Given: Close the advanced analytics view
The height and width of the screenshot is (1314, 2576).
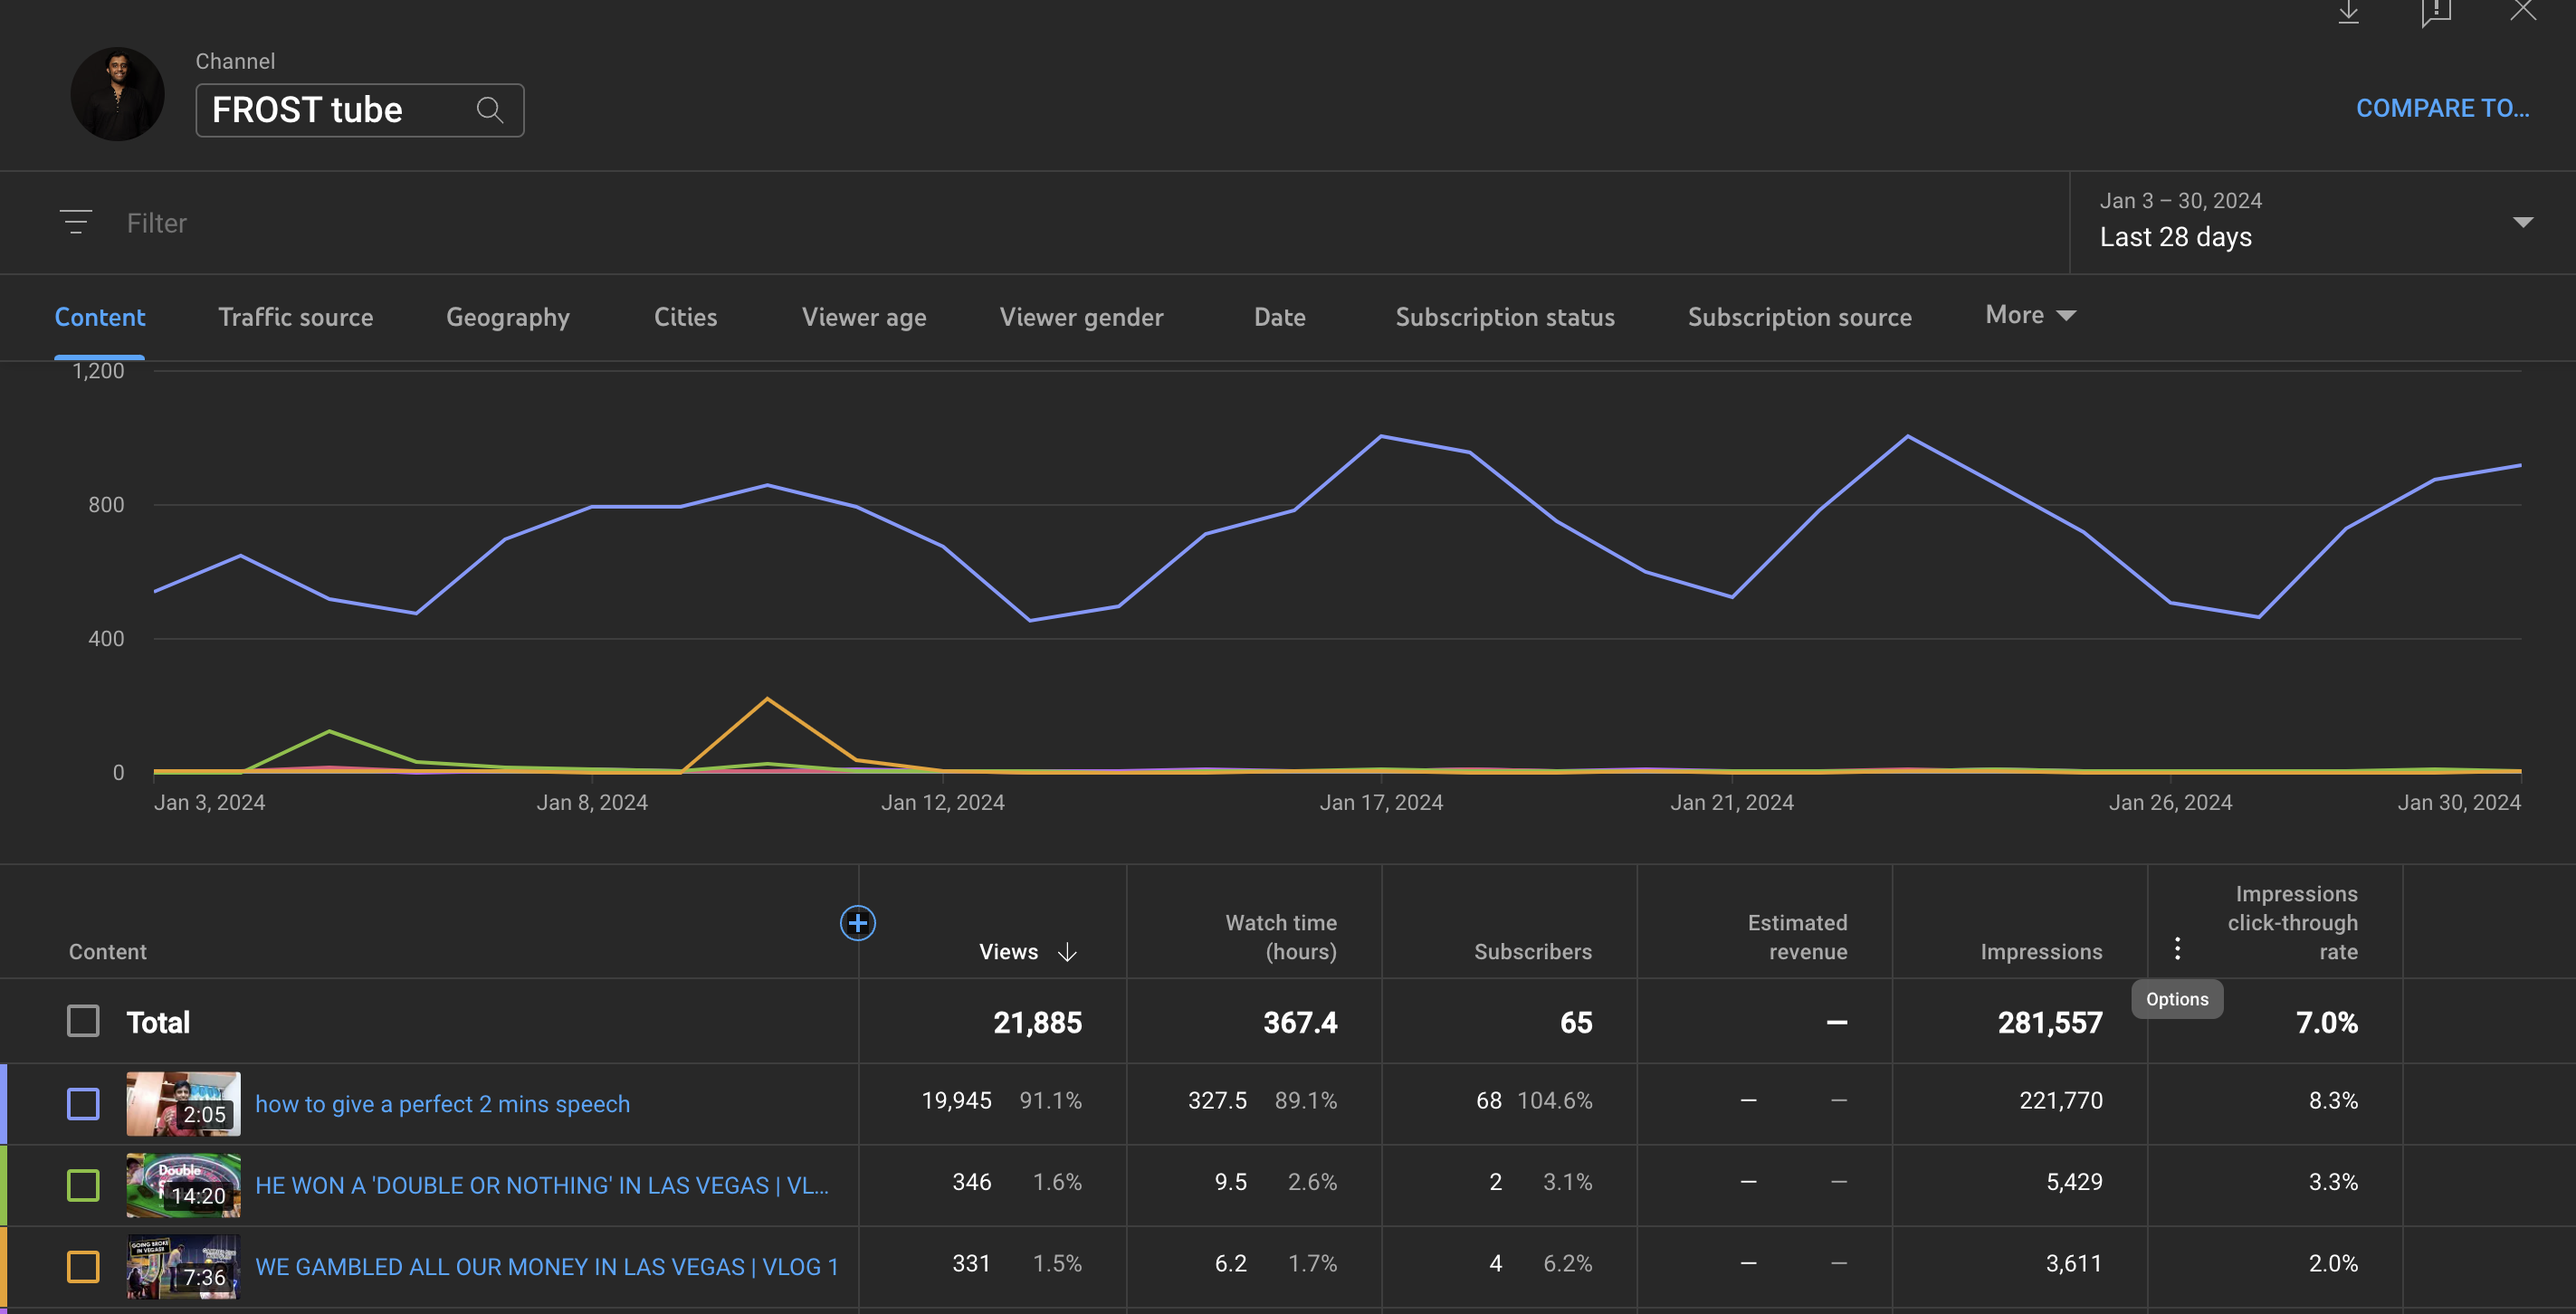Looking at the screenshot, I should coord(2523,10).
